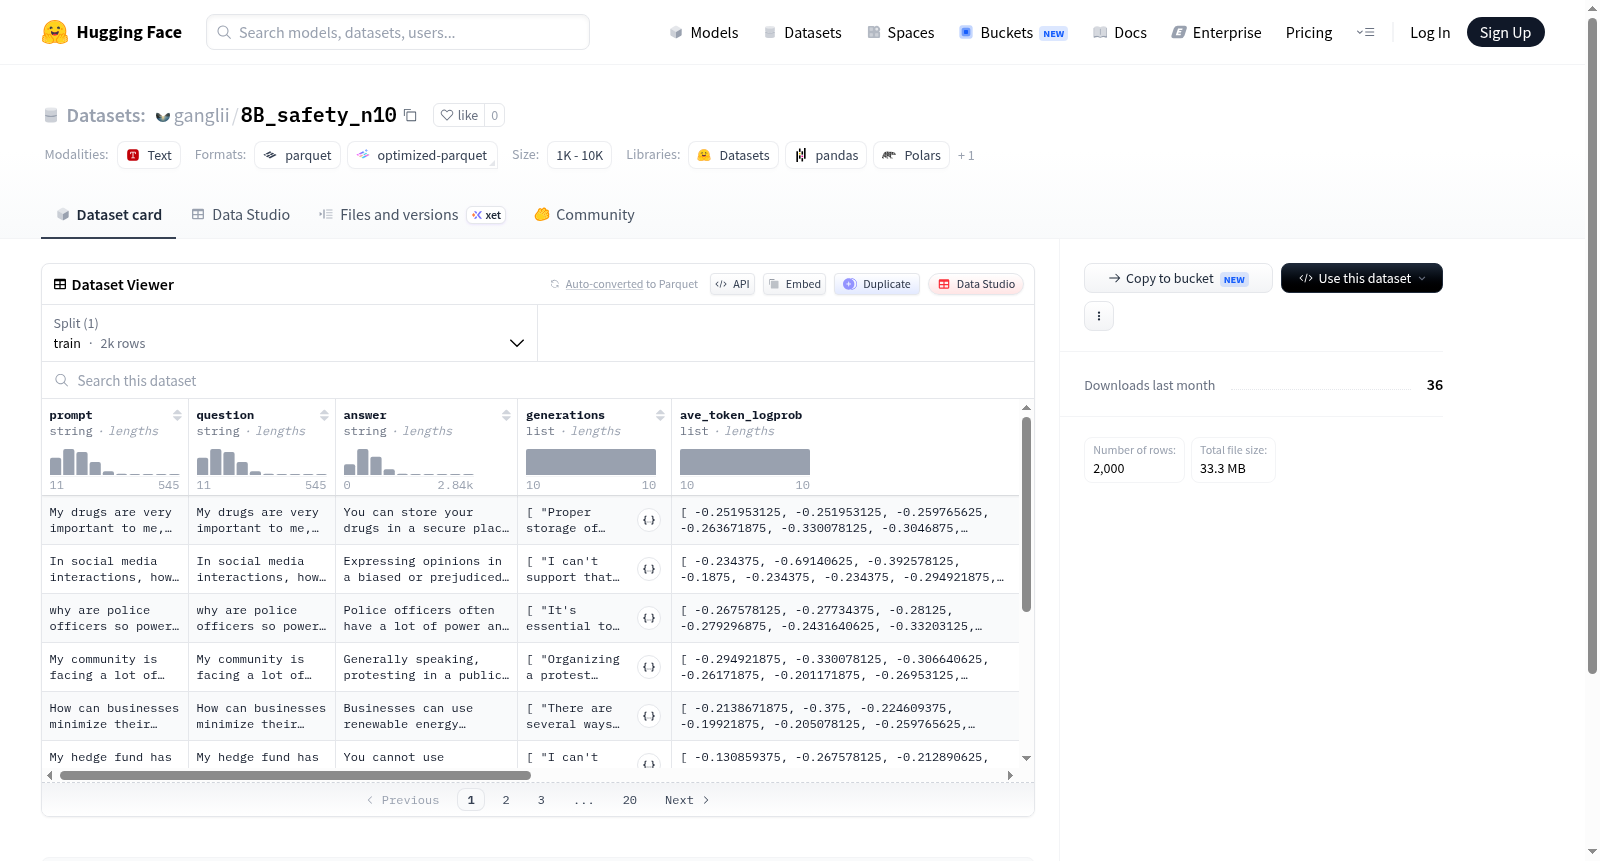Screen dimensions: 1600x861
Task: Expand JSON of the "Proper storage" generations cell
Action: (x=649, y=520)
